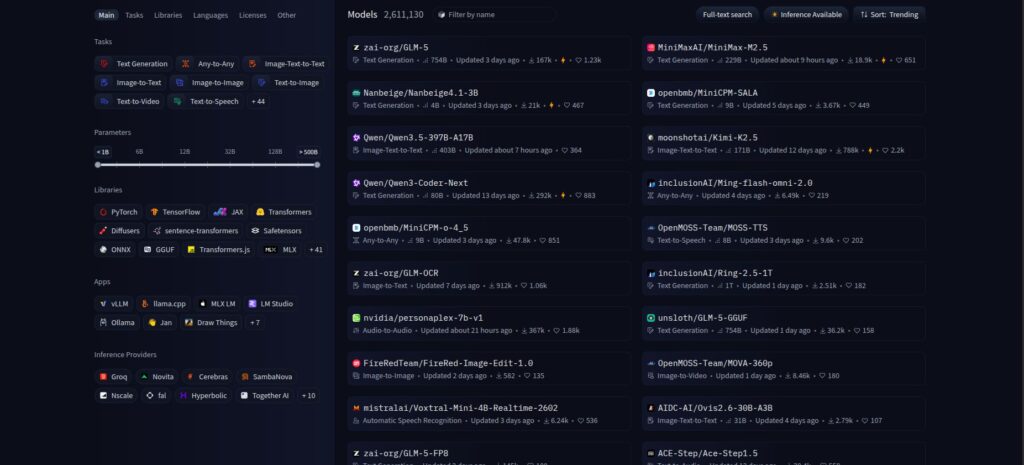Select the Ollama app icon
The height and width of the screenshot is (465, 1024).
coord(103,323)
